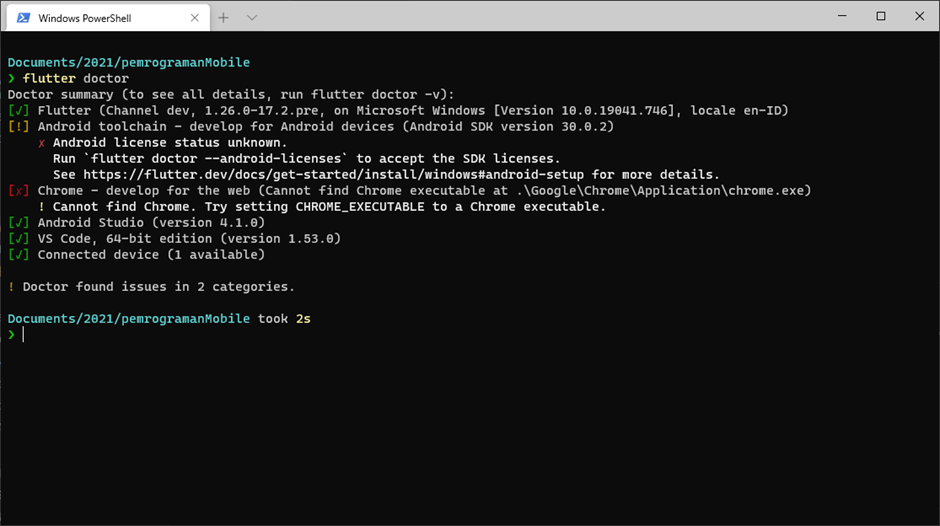The height and width of the screenshot is (526, 940).
Task: Click the green checkmark beside Connected device
Action: [x=19, y=254]
